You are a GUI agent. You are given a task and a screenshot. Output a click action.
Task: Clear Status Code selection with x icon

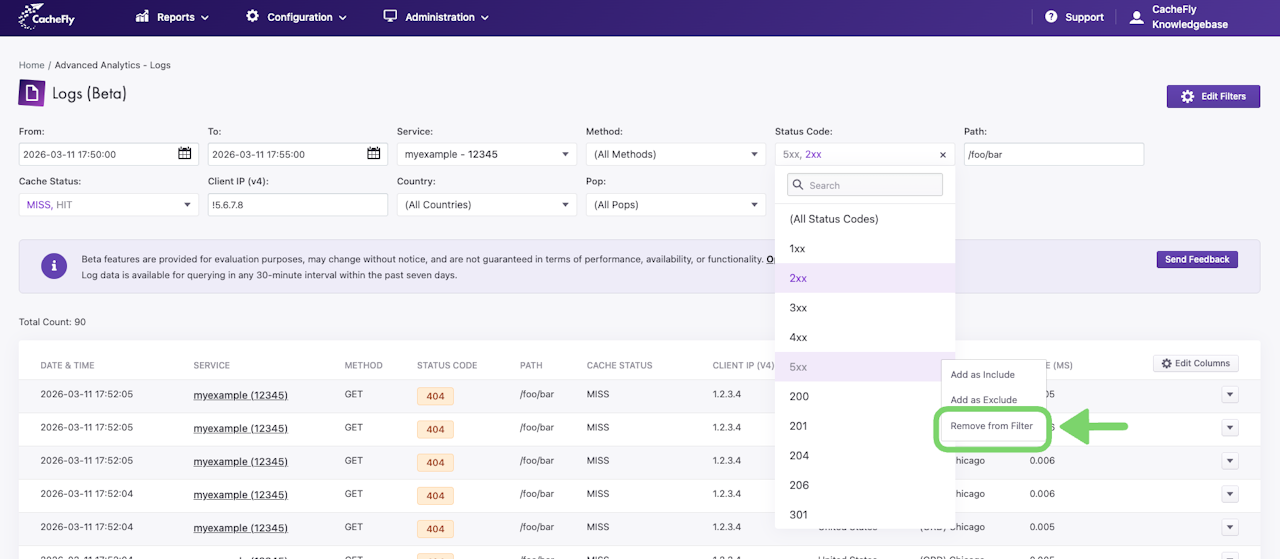(x=942, y=155)
